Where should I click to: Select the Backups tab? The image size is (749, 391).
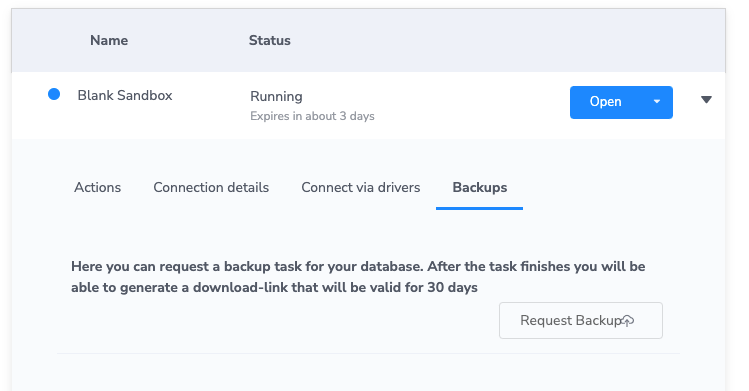(480, 188)
